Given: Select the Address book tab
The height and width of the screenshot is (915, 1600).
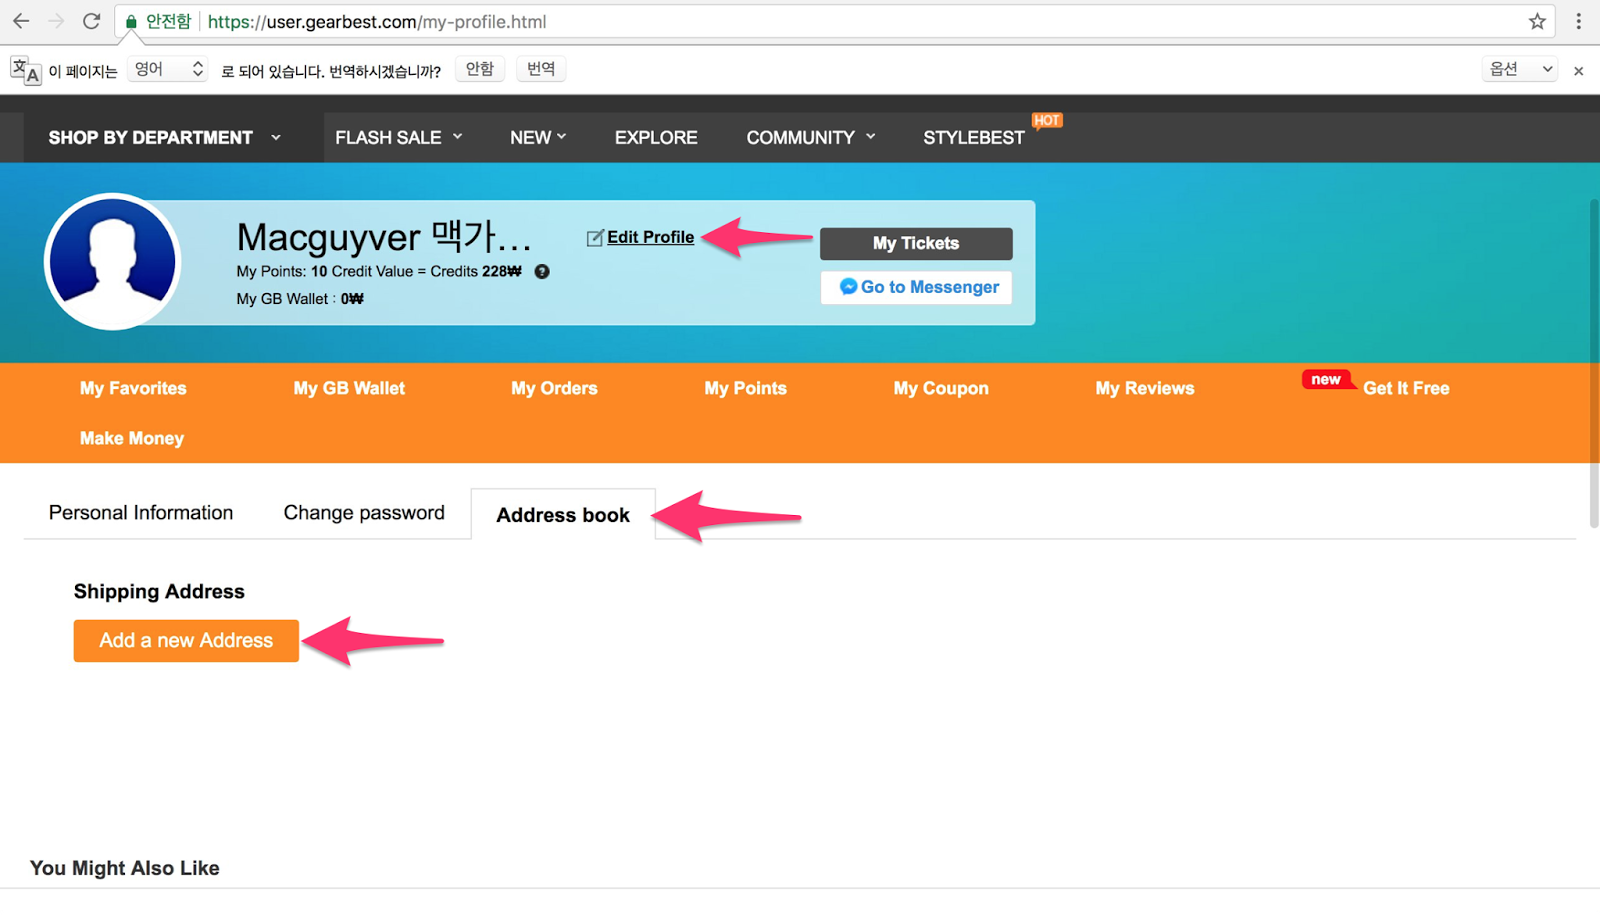Looking at the screenshot, I should (563, 515).
